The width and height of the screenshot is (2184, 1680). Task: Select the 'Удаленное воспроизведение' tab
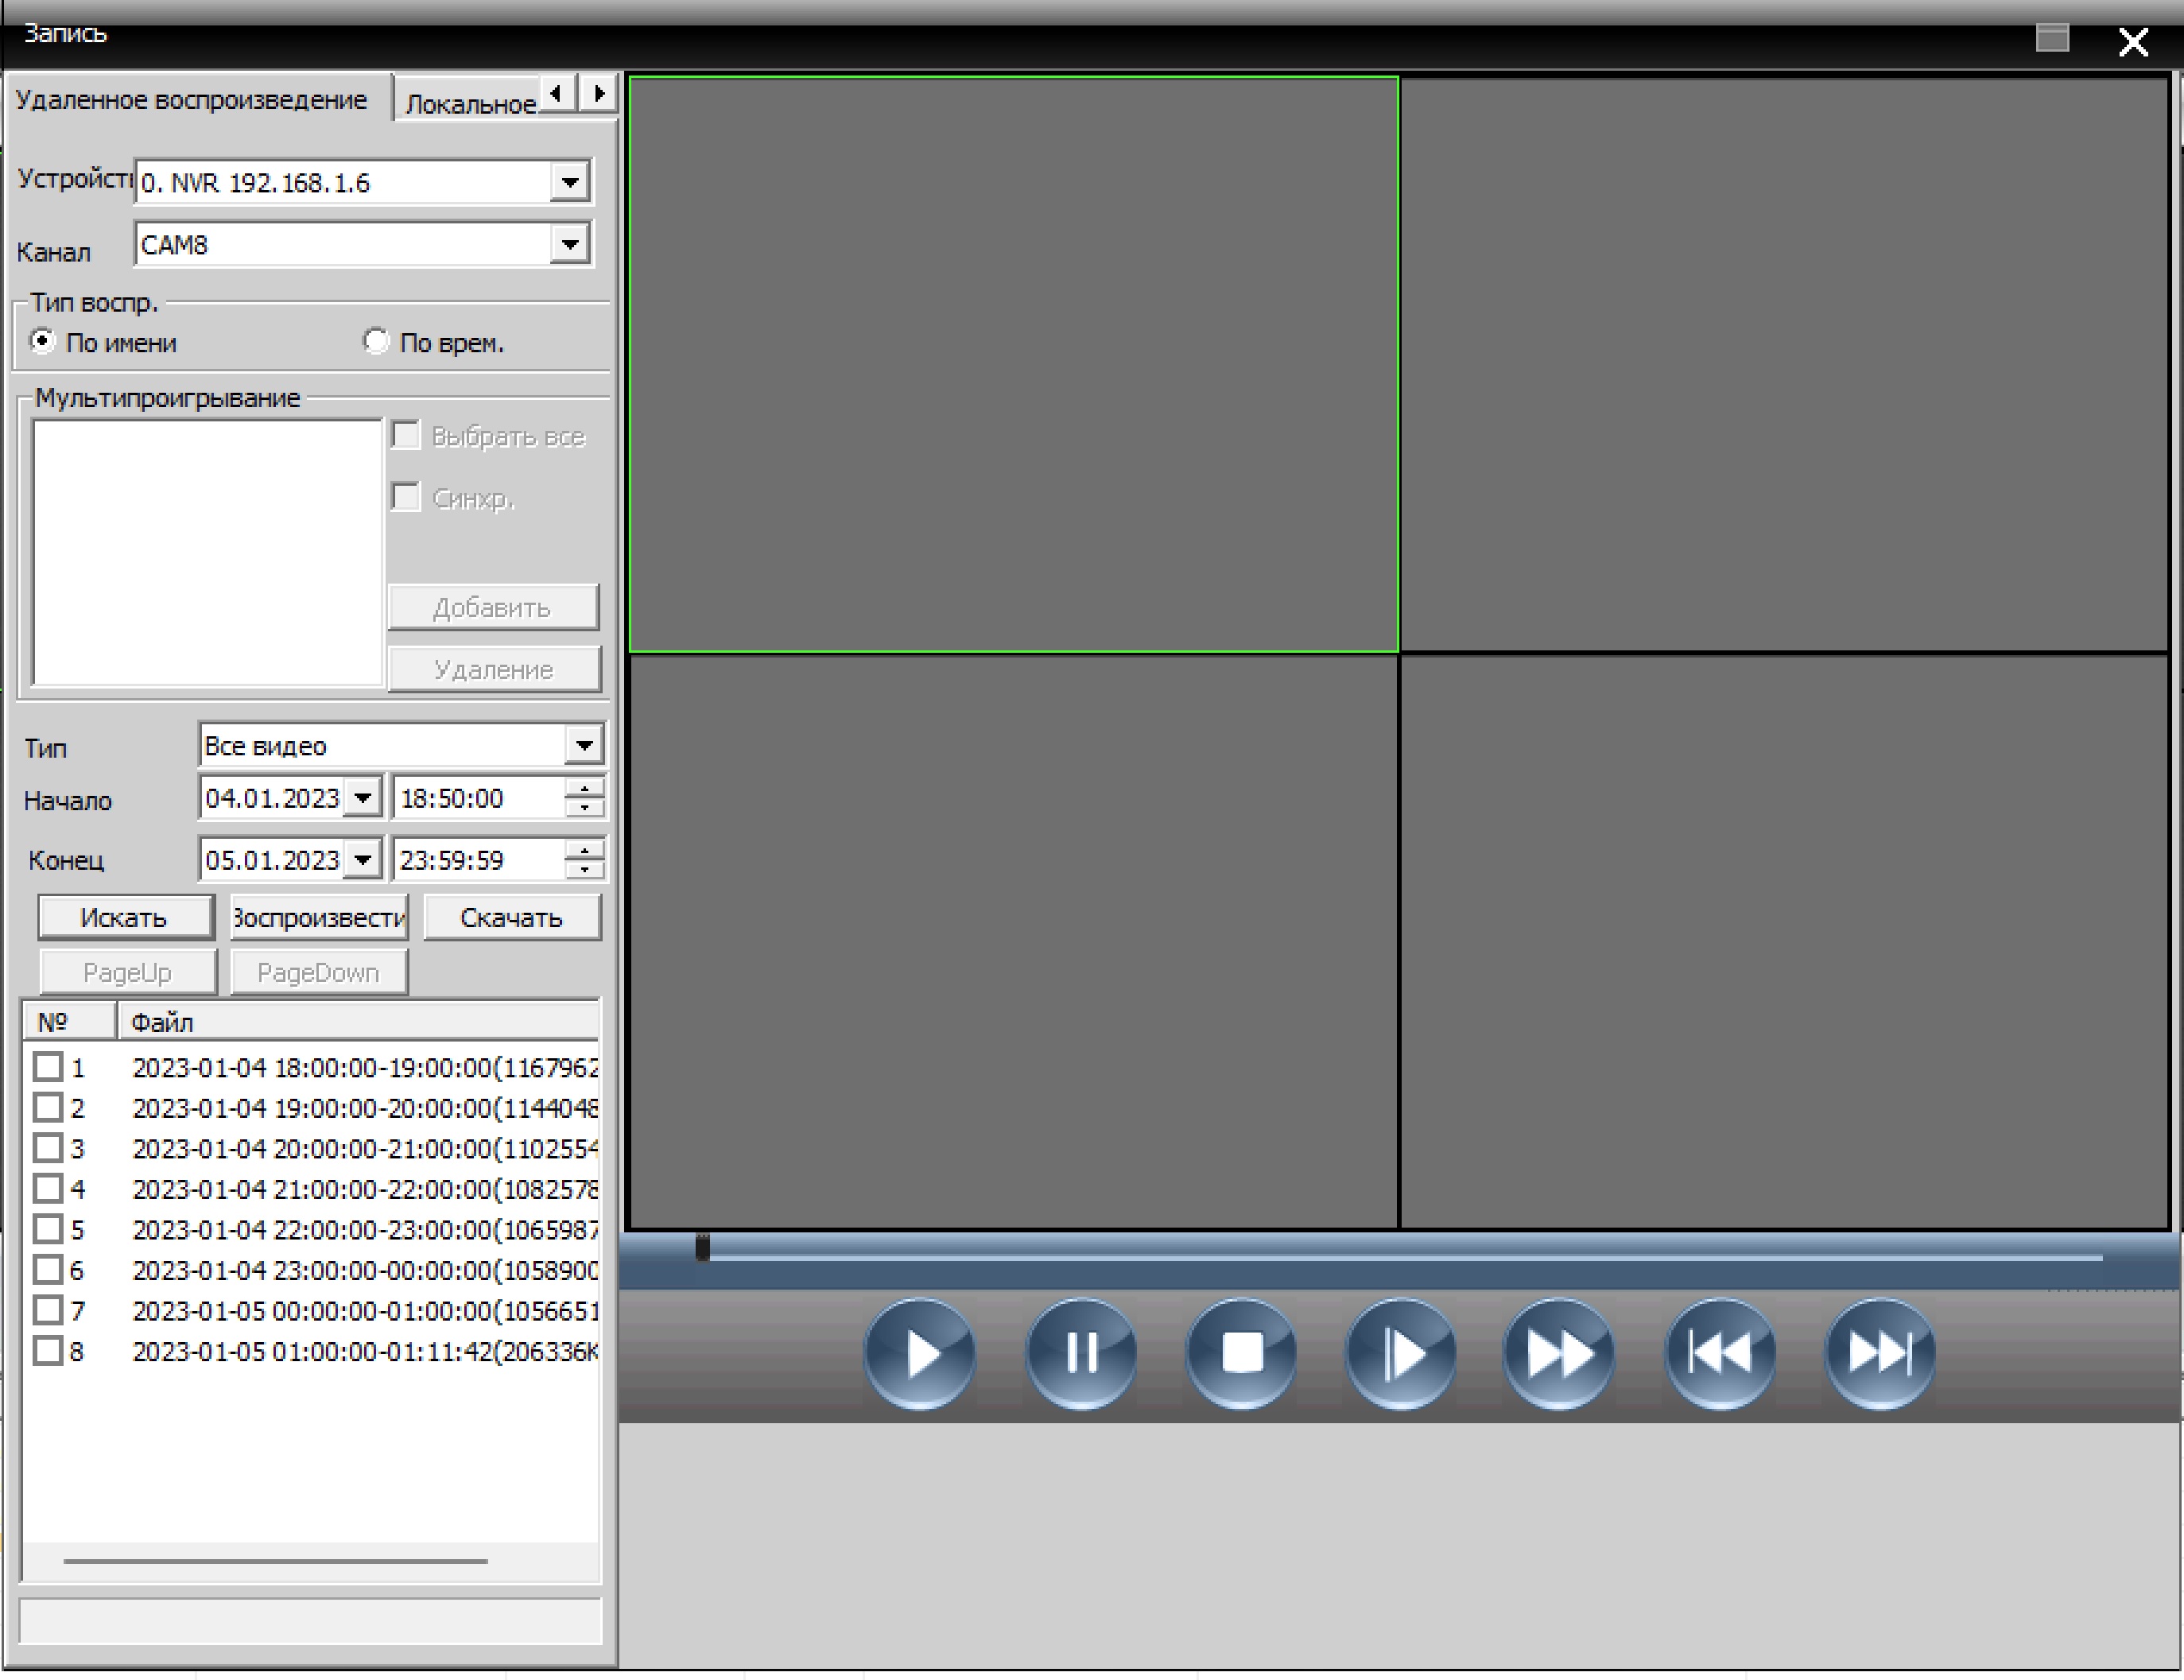tap(191, 100)
